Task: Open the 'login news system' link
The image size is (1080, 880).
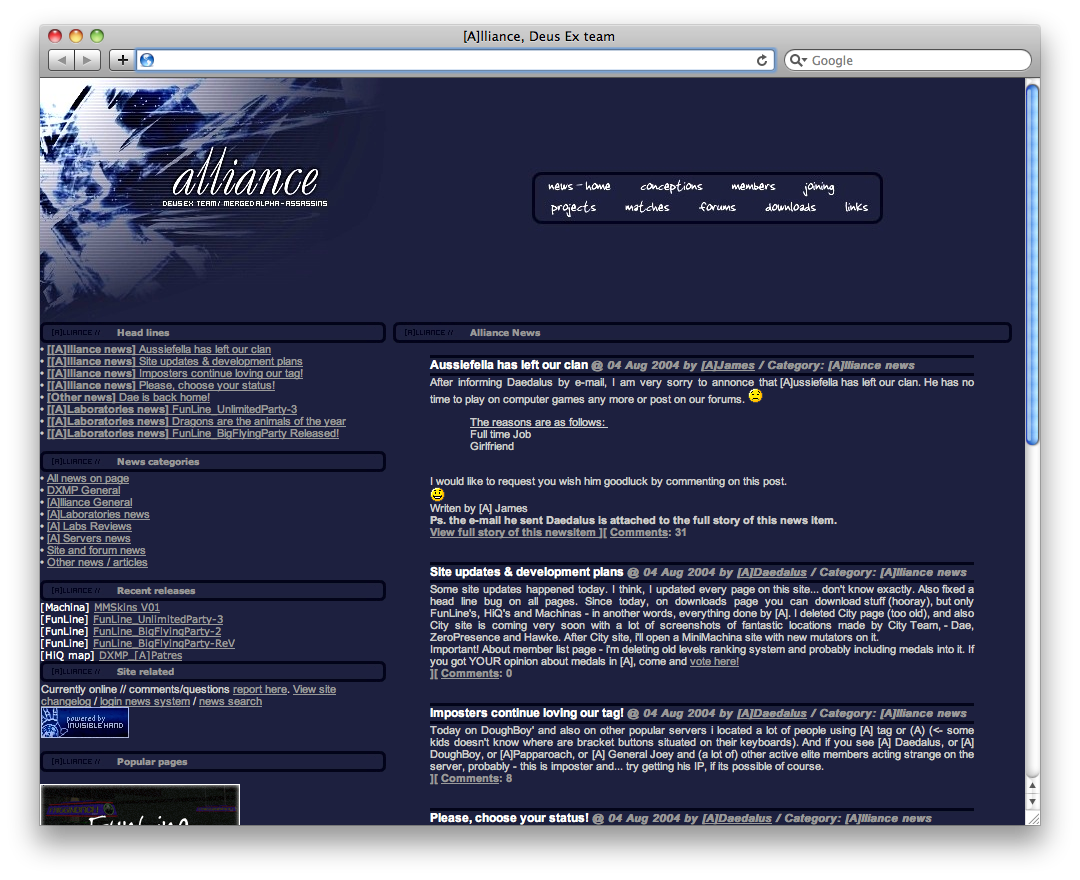Action: point(145,702)
